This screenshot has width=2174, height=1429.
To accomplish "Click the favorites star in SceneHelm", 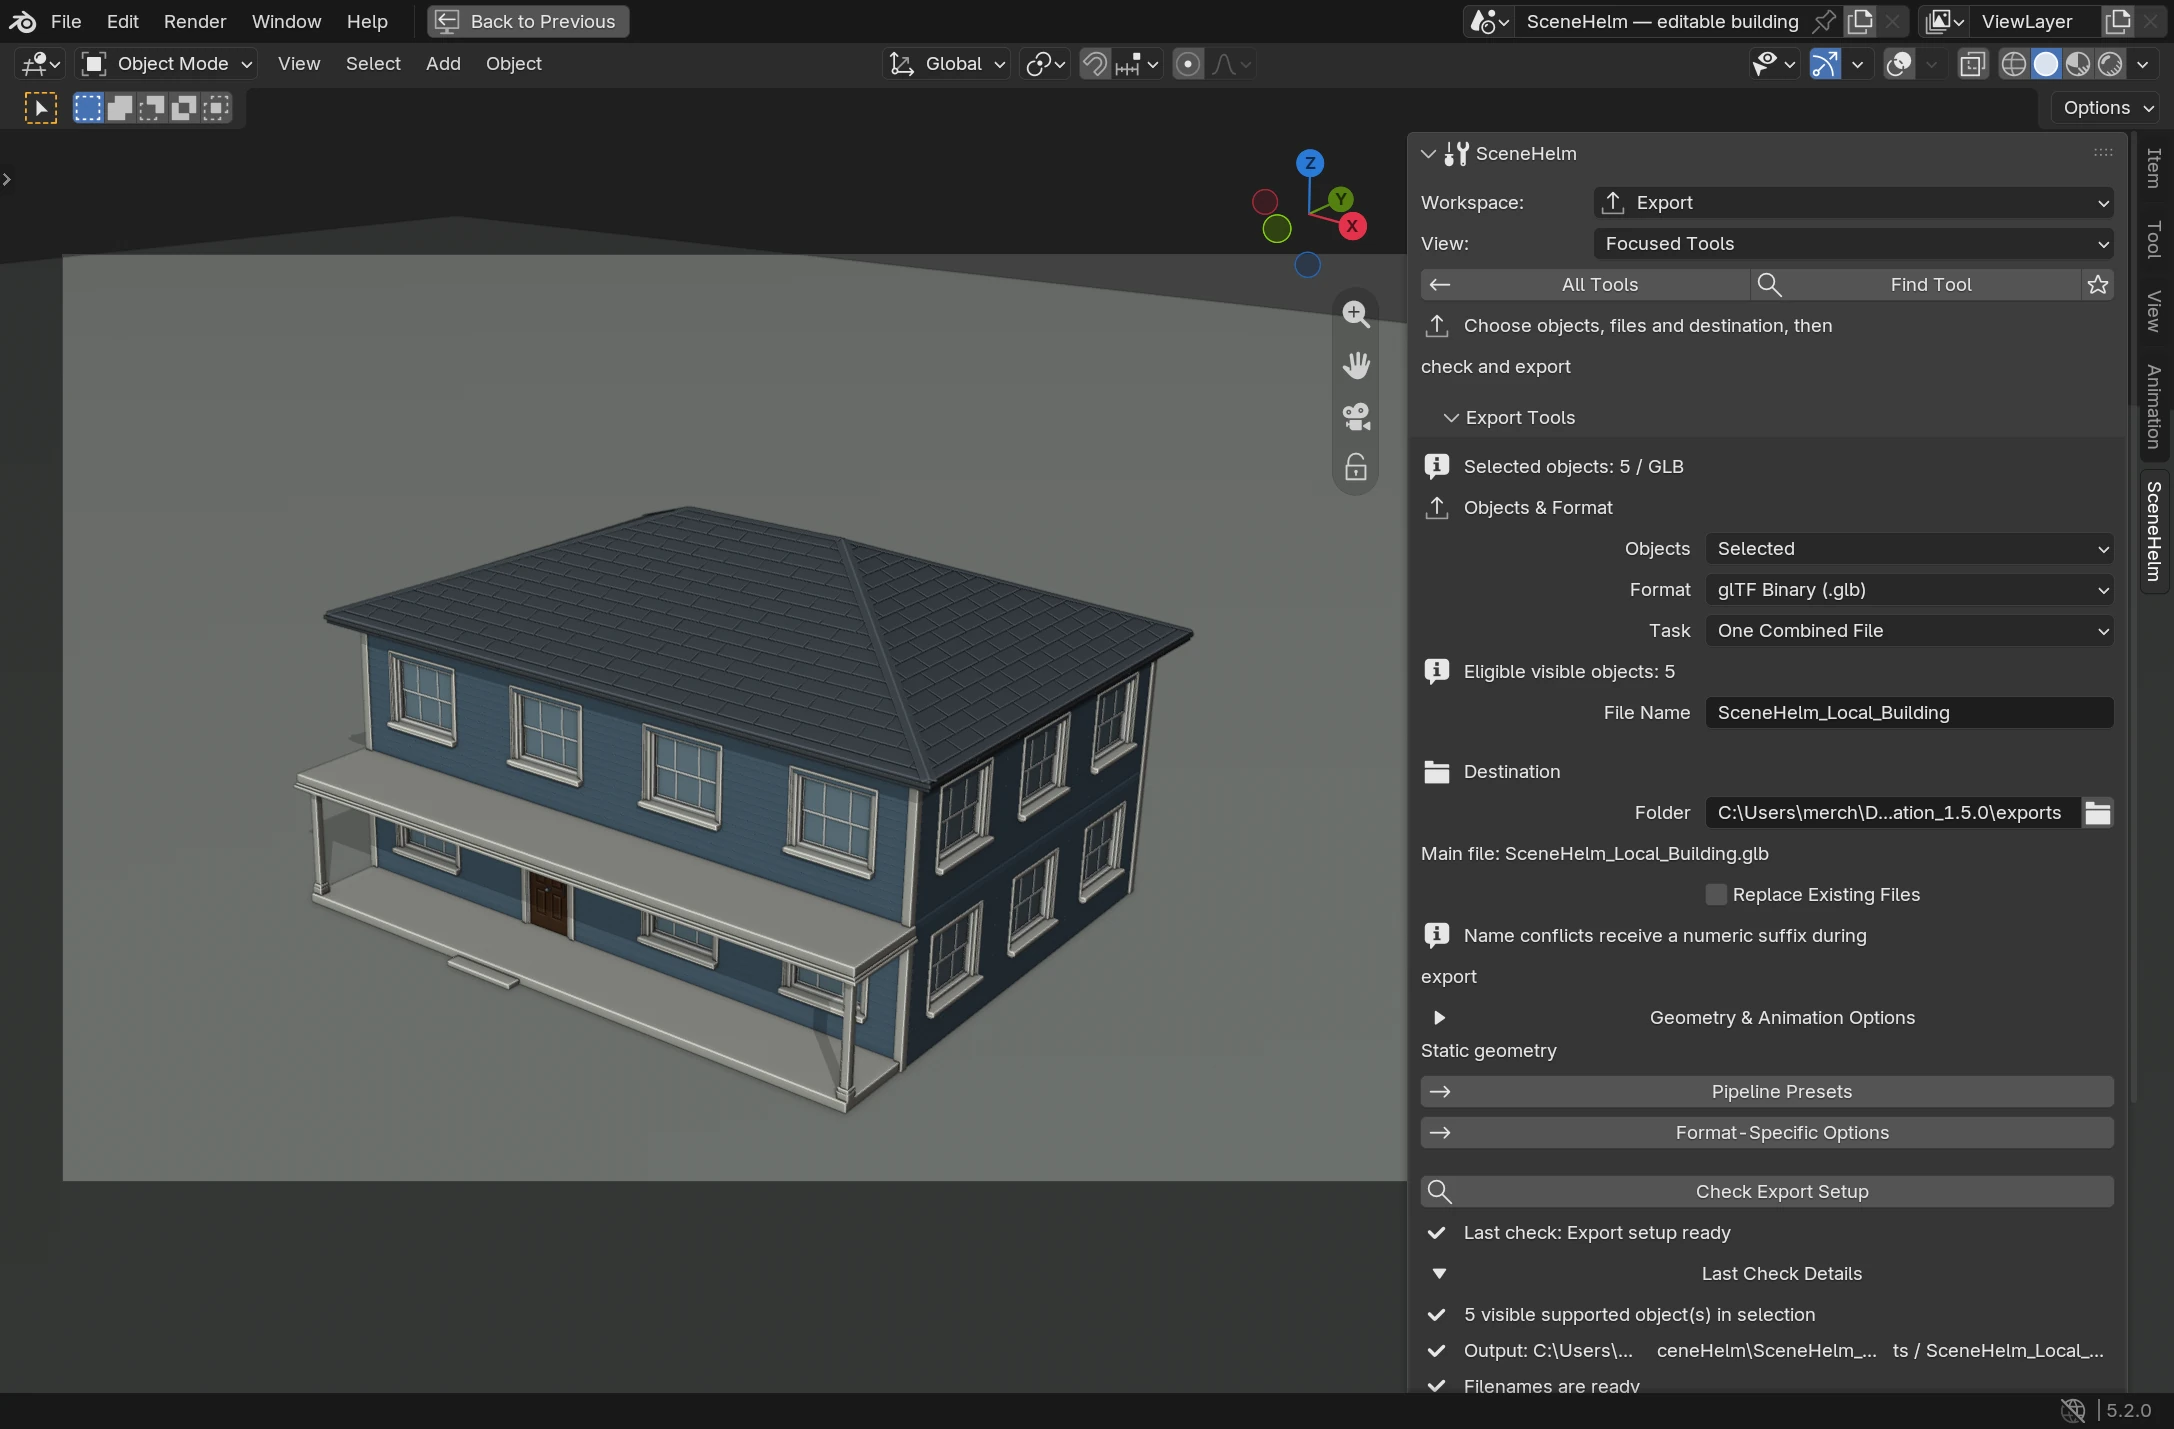I will pyautogui.click(x=2097, y=285).
